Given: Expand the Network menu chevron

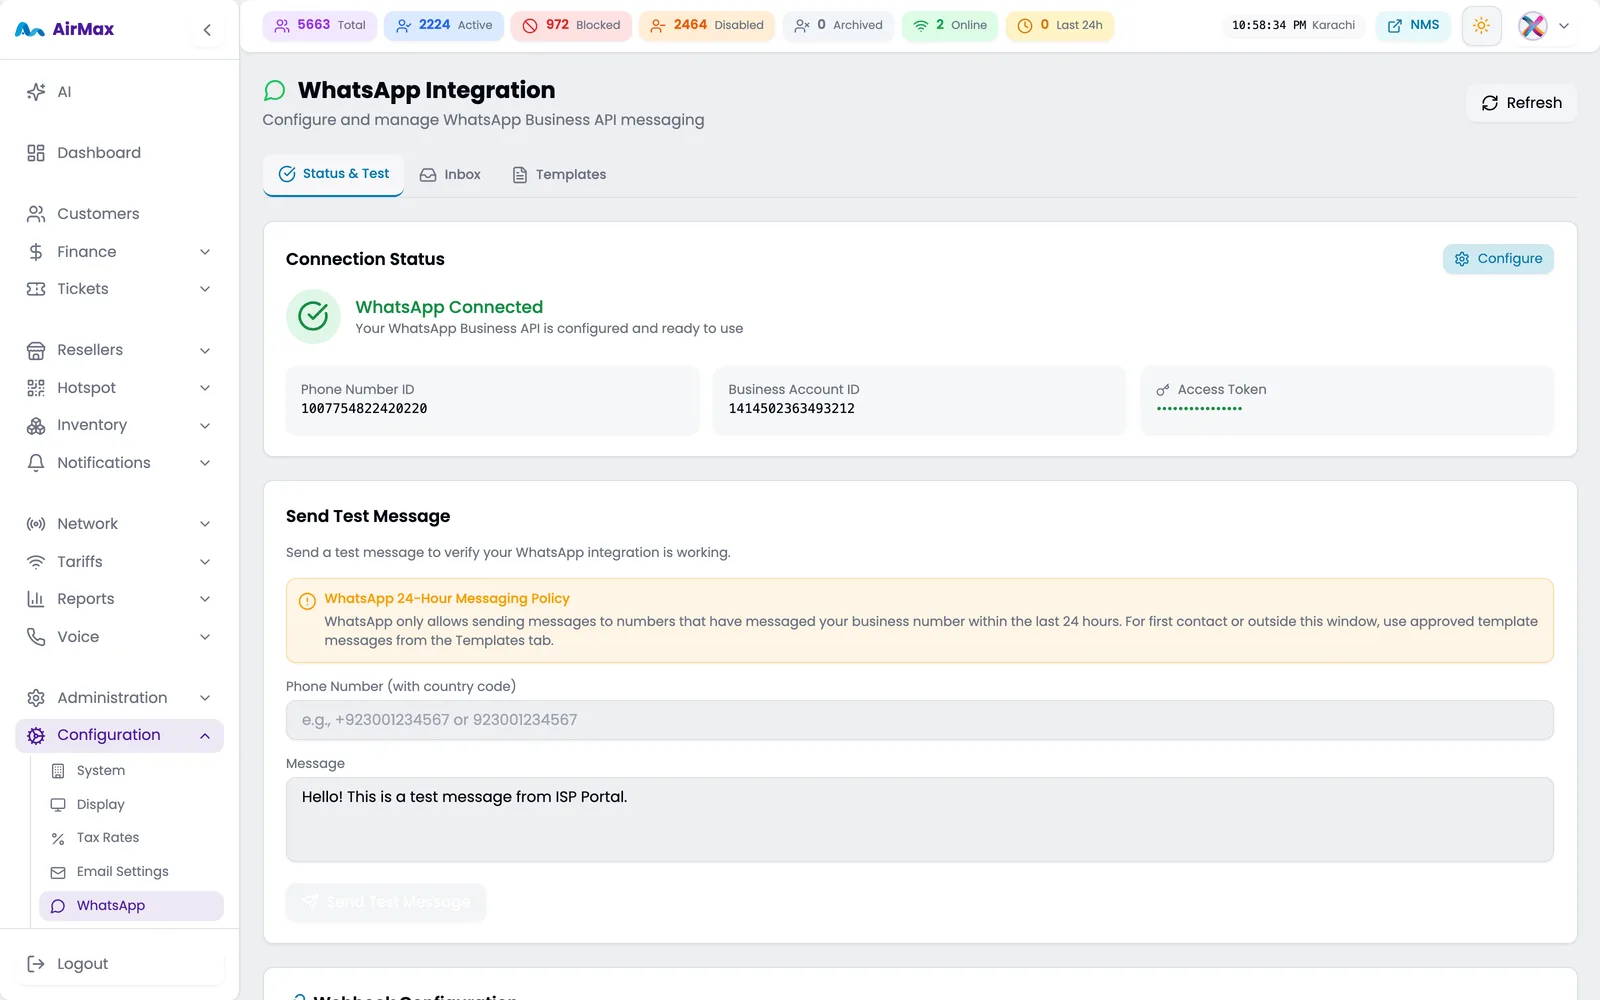Looking at the screenshot, I should pos(205,524).
